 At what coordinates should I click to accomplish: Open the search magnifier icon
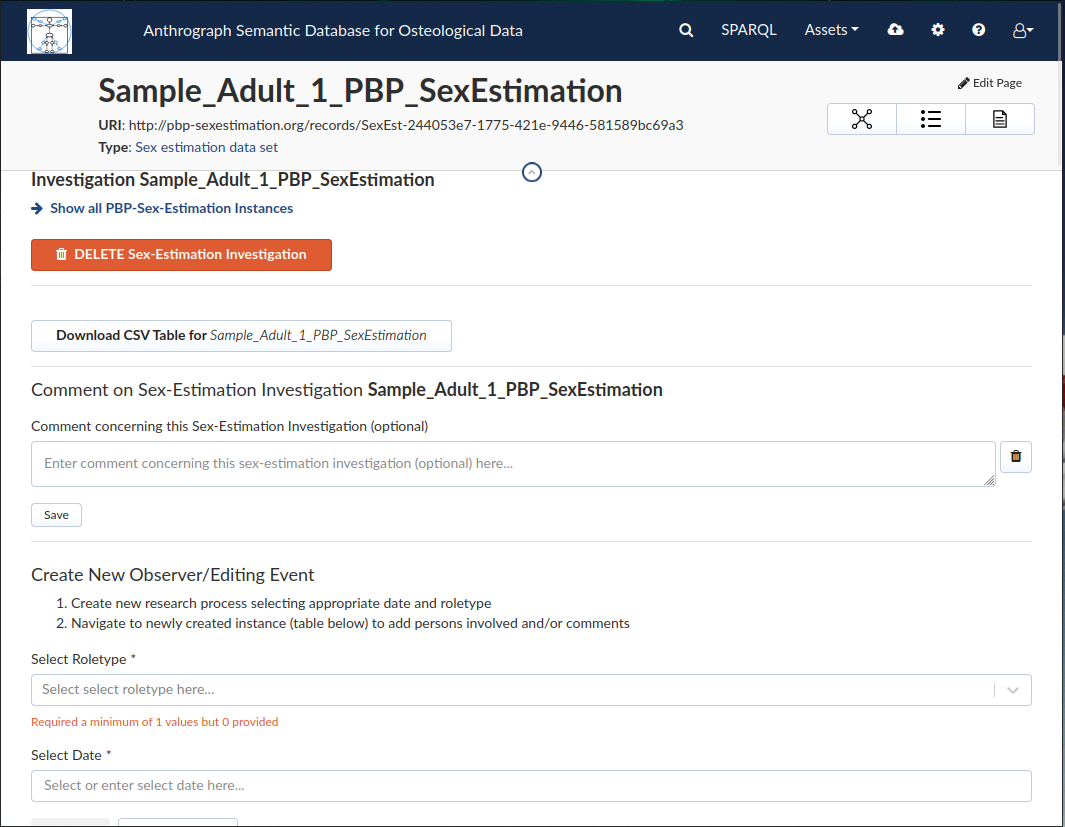pos(686,30)
